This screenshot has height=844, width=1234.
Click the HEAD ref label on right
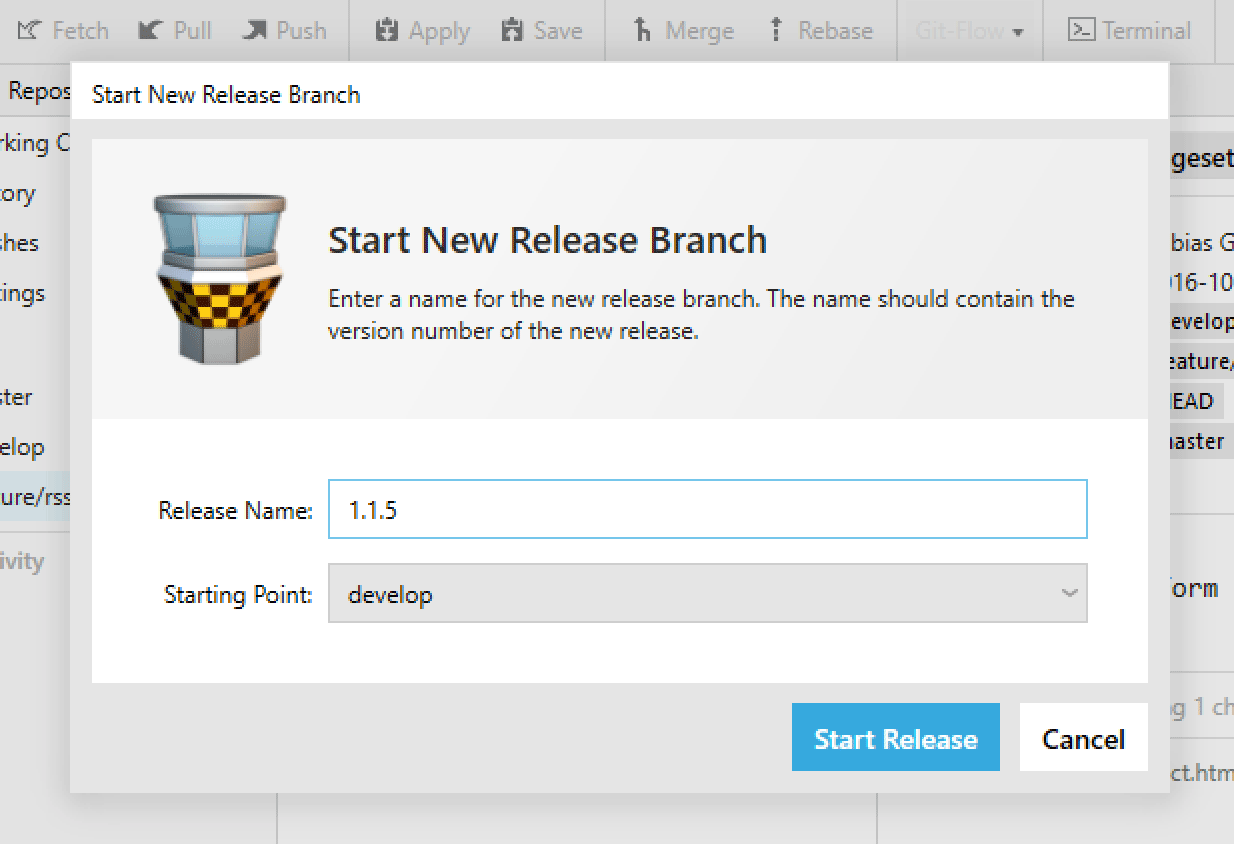1192,401
